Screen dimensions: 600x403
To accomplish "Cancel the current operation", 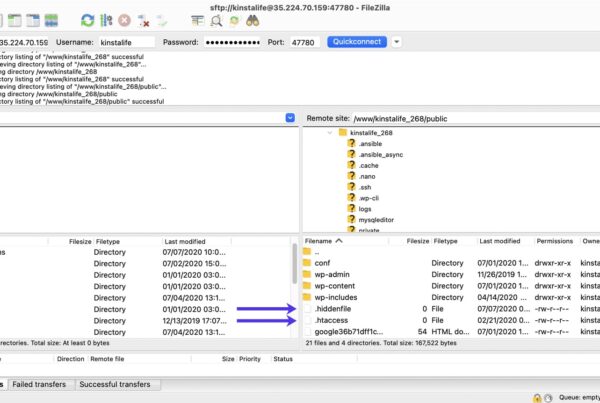I will [124, 20].
